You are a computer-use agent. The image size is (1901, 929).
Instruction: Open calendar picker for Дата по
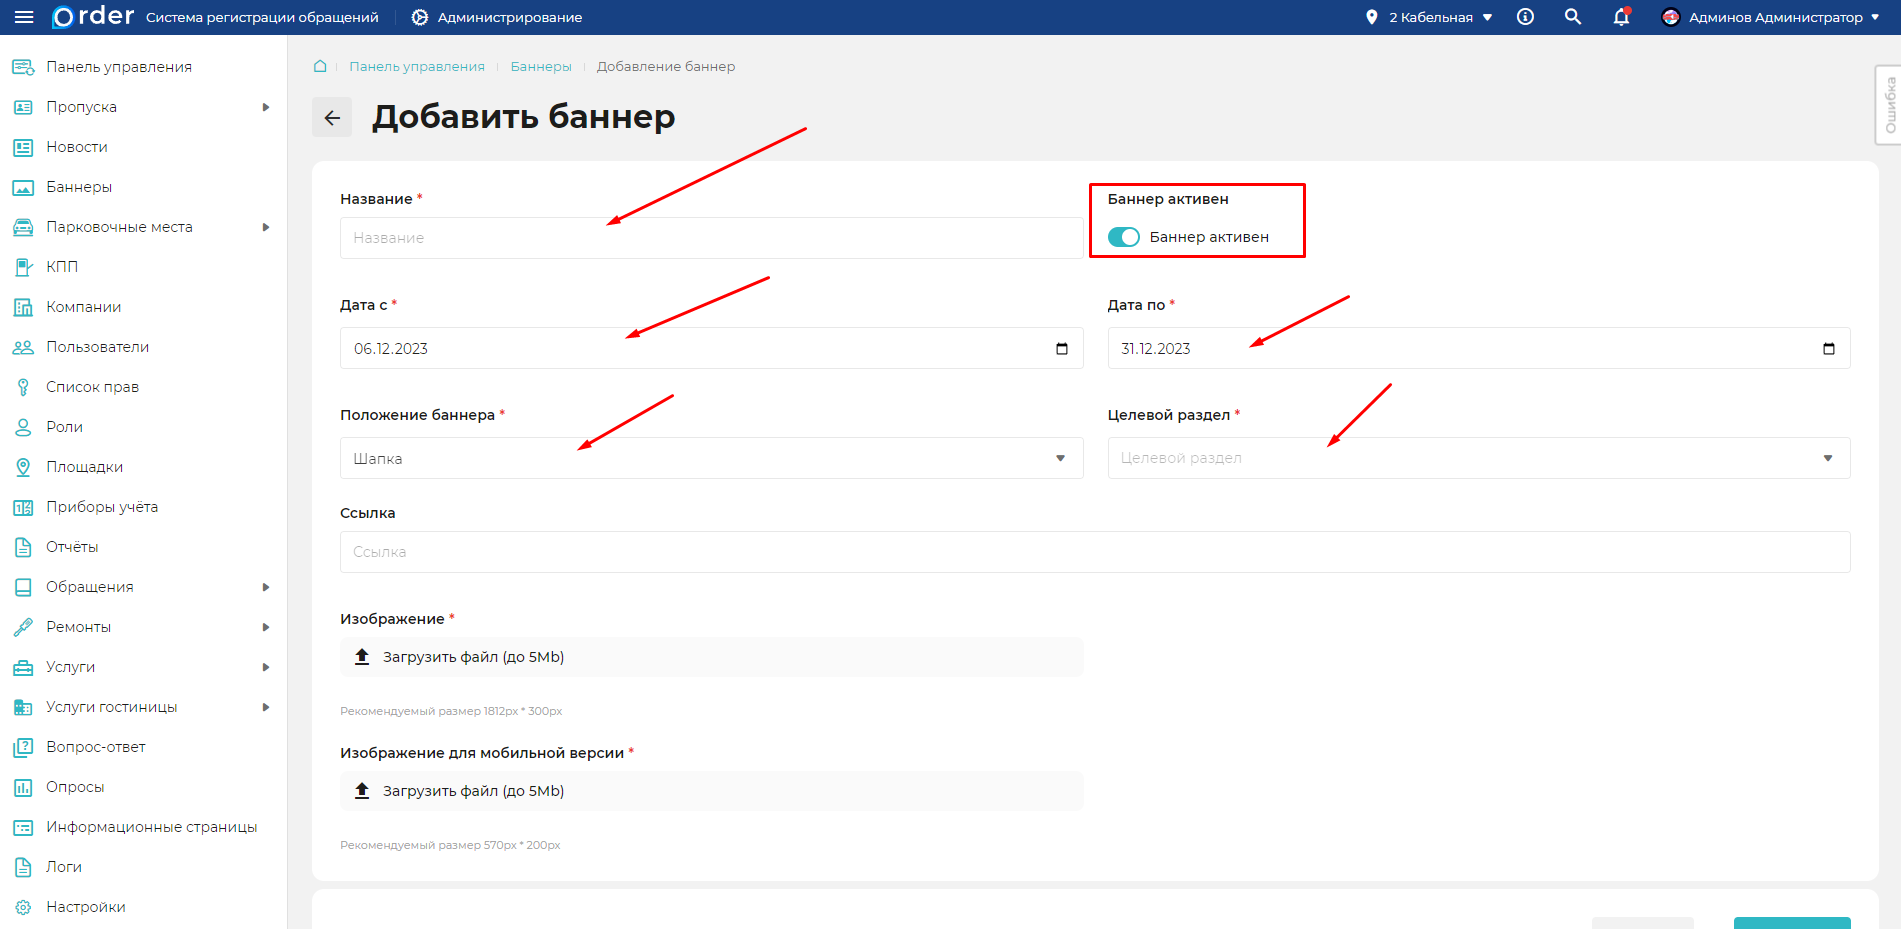pos(1828,348)
